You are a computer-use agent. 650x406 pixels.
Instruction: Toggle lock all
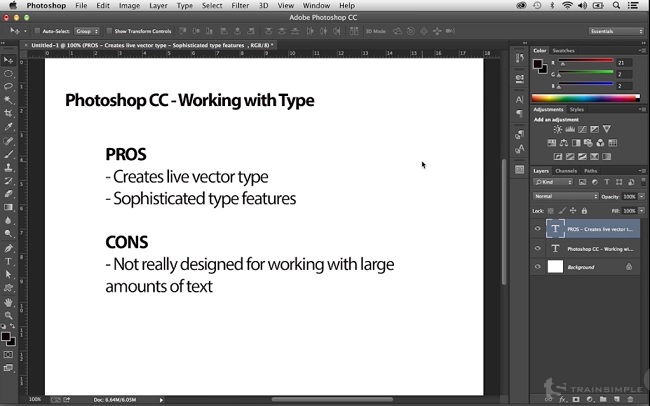pos(584,211)
